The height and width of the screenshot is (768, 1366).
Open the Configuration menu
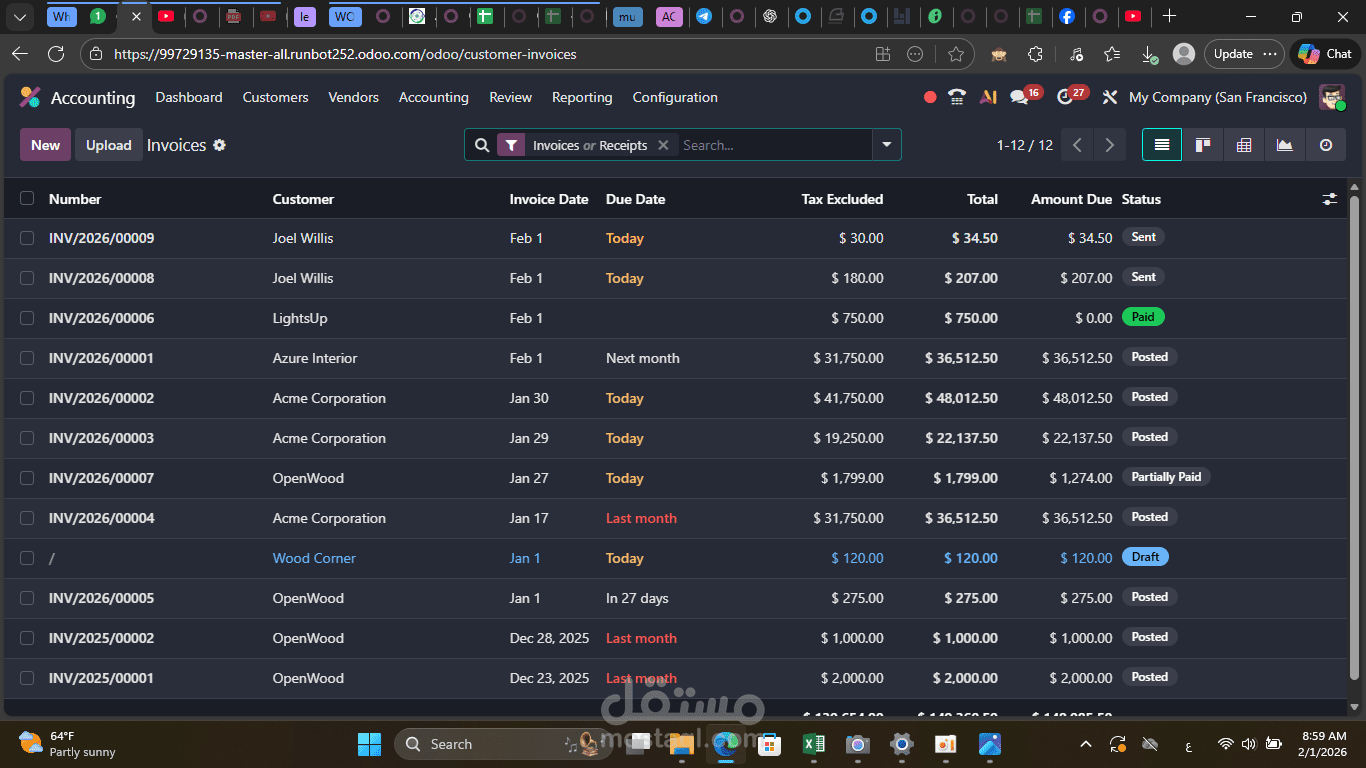point(675,97)
